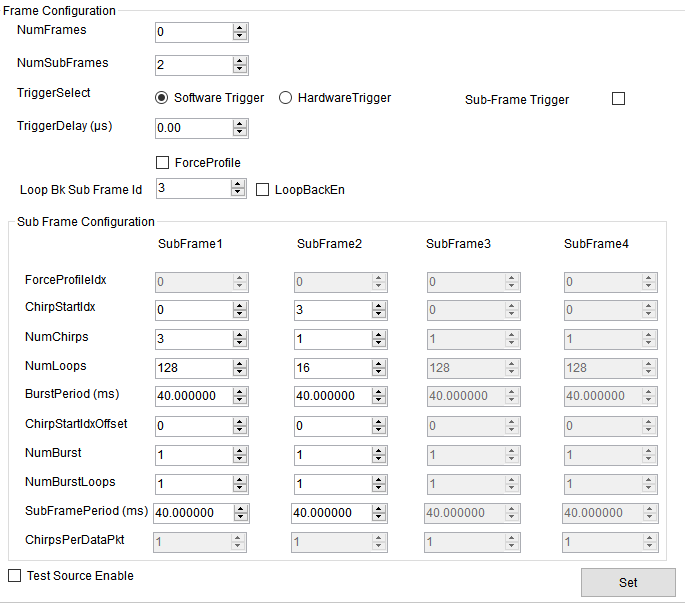The width and height of the screenshot is (685, 603).
Task: Enable the Sub-Frame Trigger checkbox
Action: pyautogui.click(x=618, y=99)
